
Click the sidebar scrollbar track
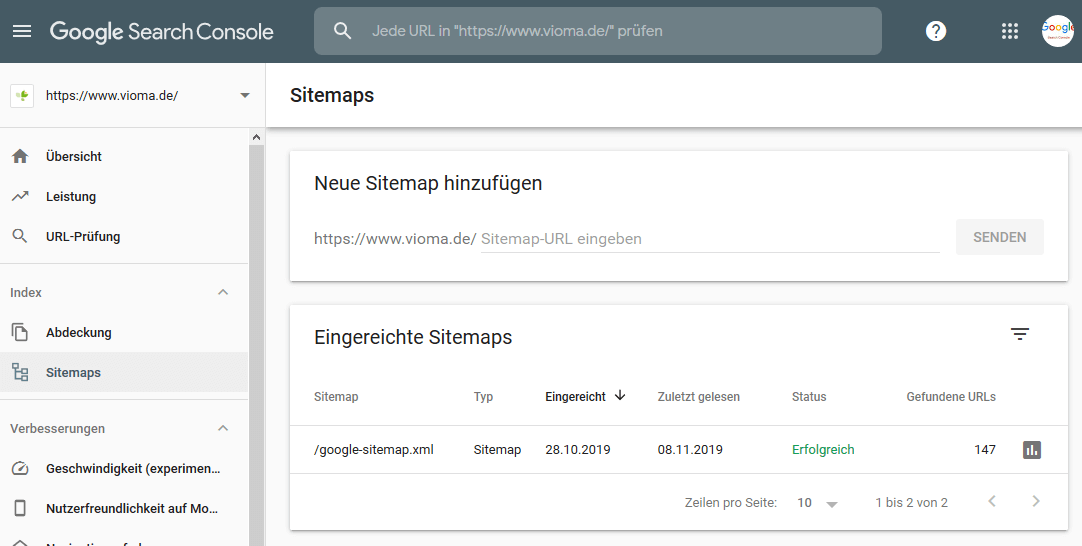257,345
